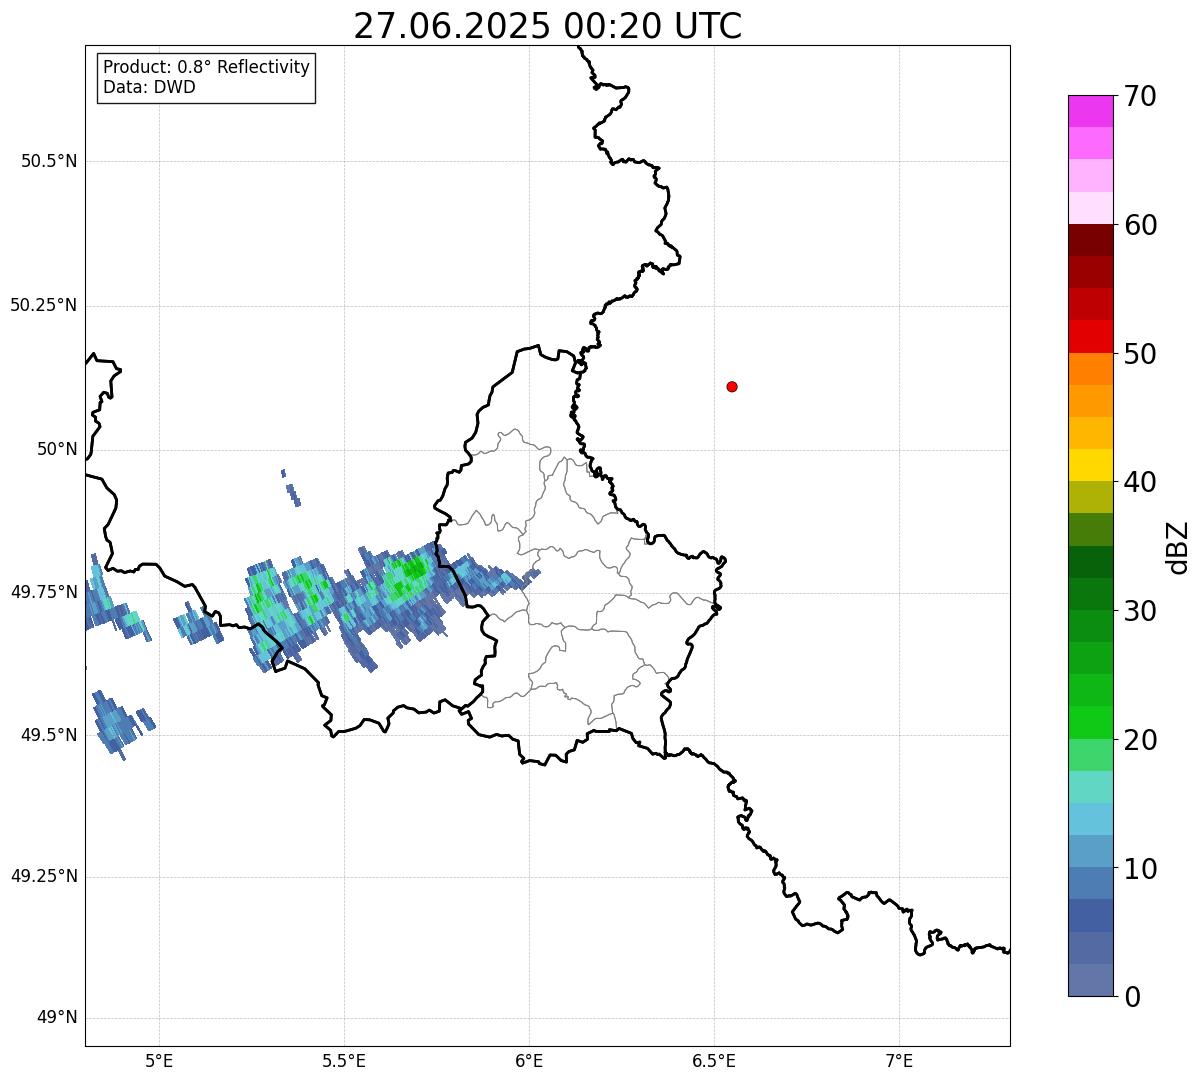Click the 50.5°N latitude label
The image size is (1202, 1081).
pos(49,161)
